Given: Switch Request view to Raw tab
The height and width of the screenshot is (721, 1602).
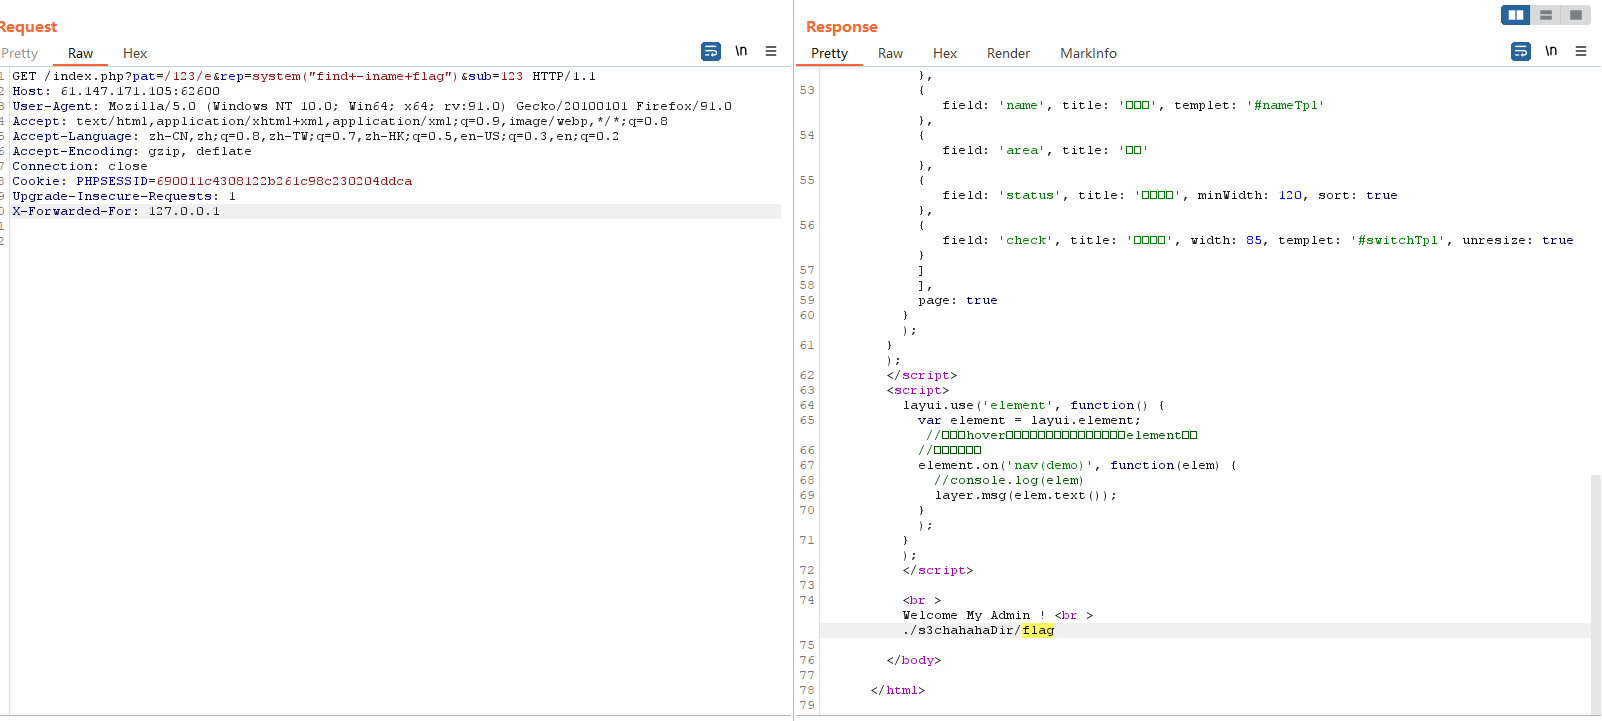Looking at the screenshot, I should click(x=81, y=54).
